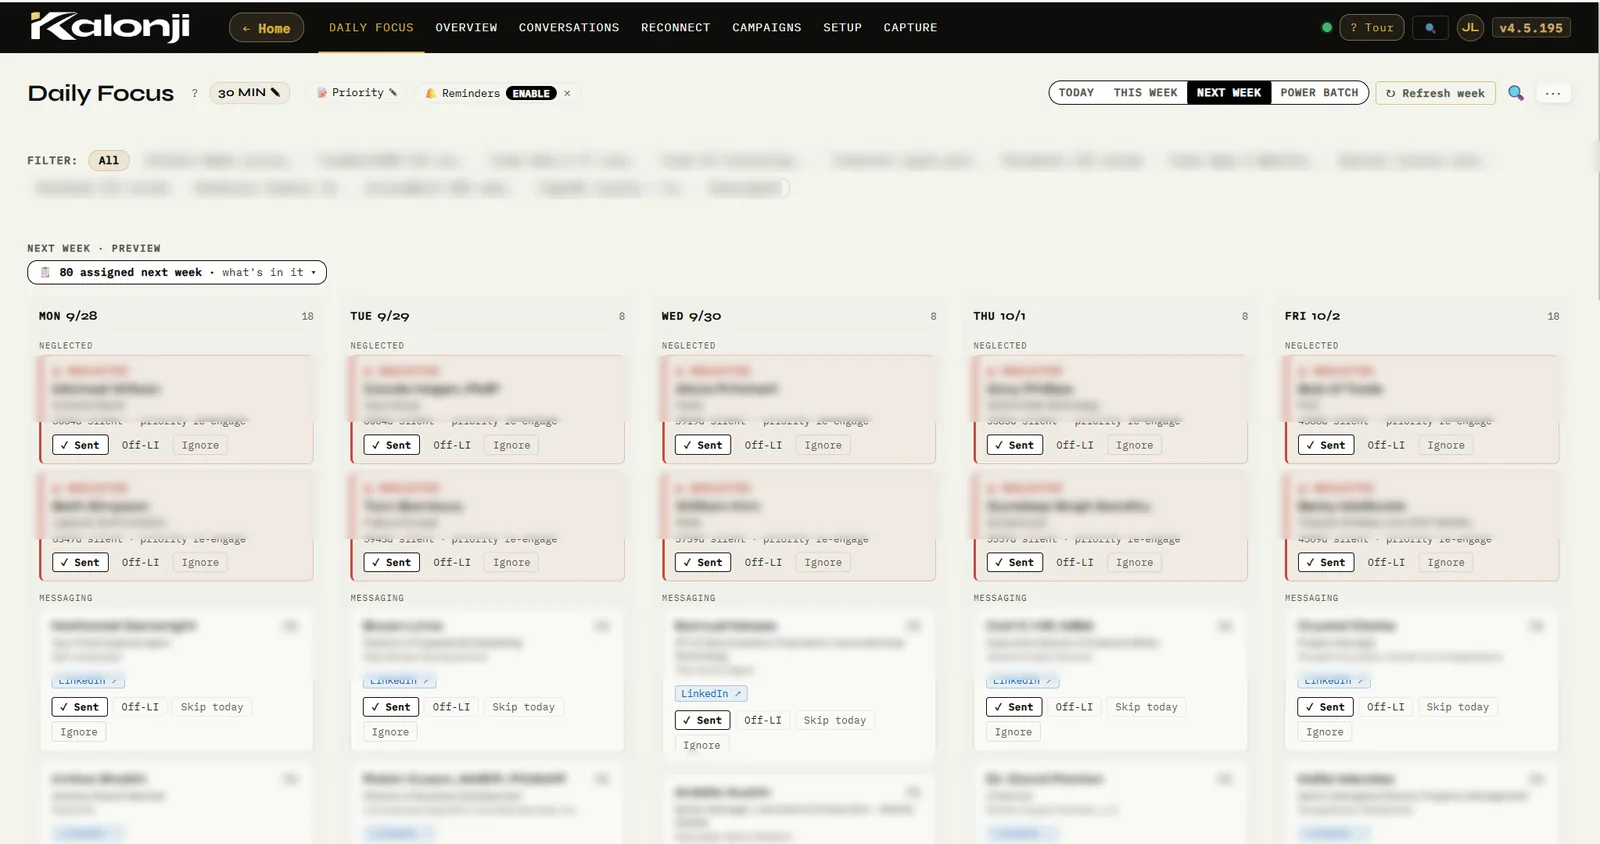
Task: Mark second MON 9/28 neglected card Sent
Action: click(x=80, y=562)
